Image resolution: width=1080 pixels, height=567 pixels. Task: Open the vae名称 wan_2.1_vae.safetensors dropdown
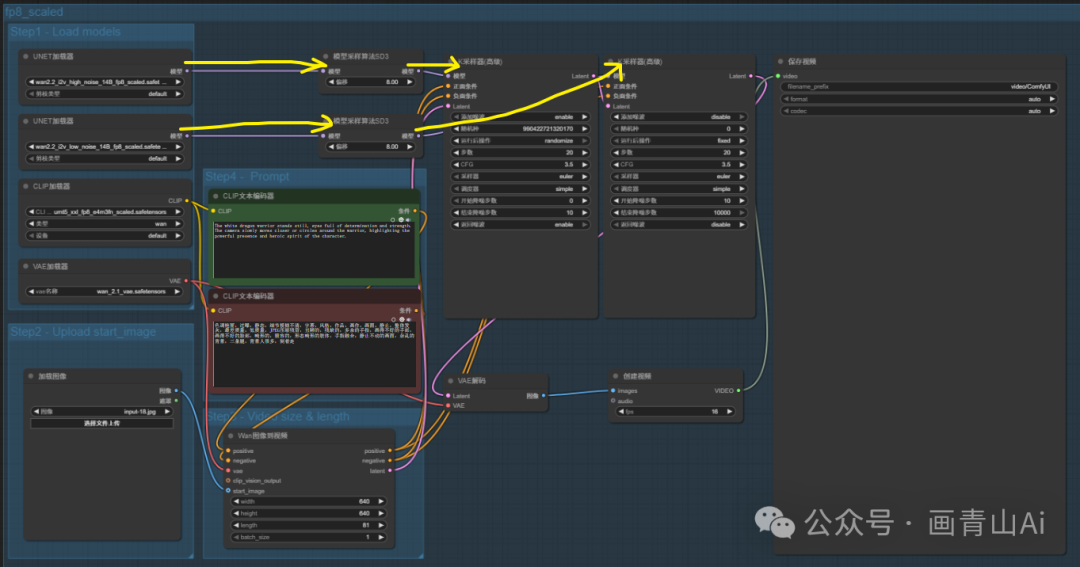point(105,291)
